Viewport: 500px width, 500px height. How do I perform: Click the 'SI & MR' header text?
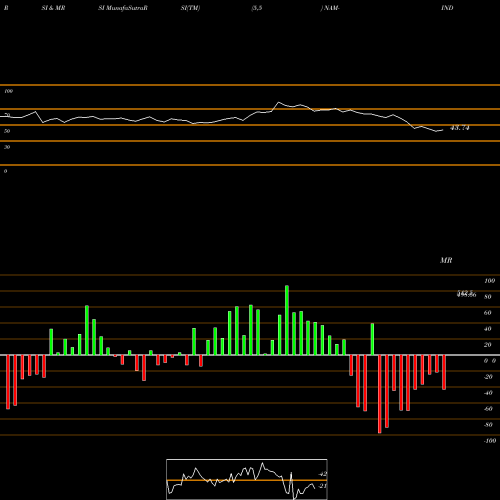(53, 8)
